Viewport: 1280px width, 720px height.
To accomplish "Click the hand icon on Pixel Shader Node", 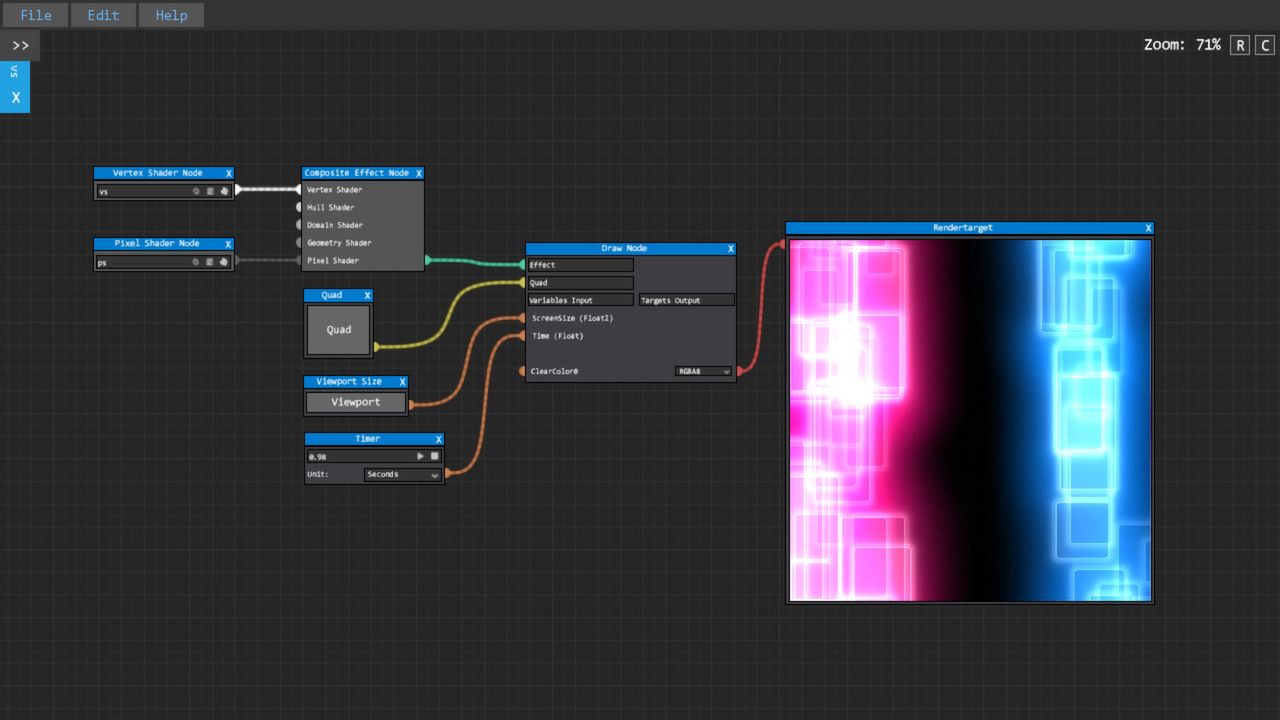I will click(x=224, y=262).
